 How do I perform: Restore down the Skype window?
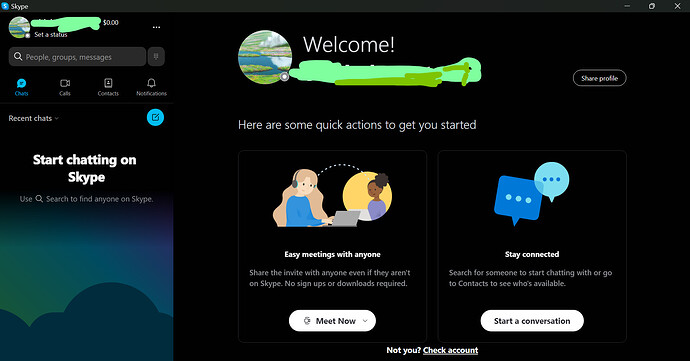(652, 6)
